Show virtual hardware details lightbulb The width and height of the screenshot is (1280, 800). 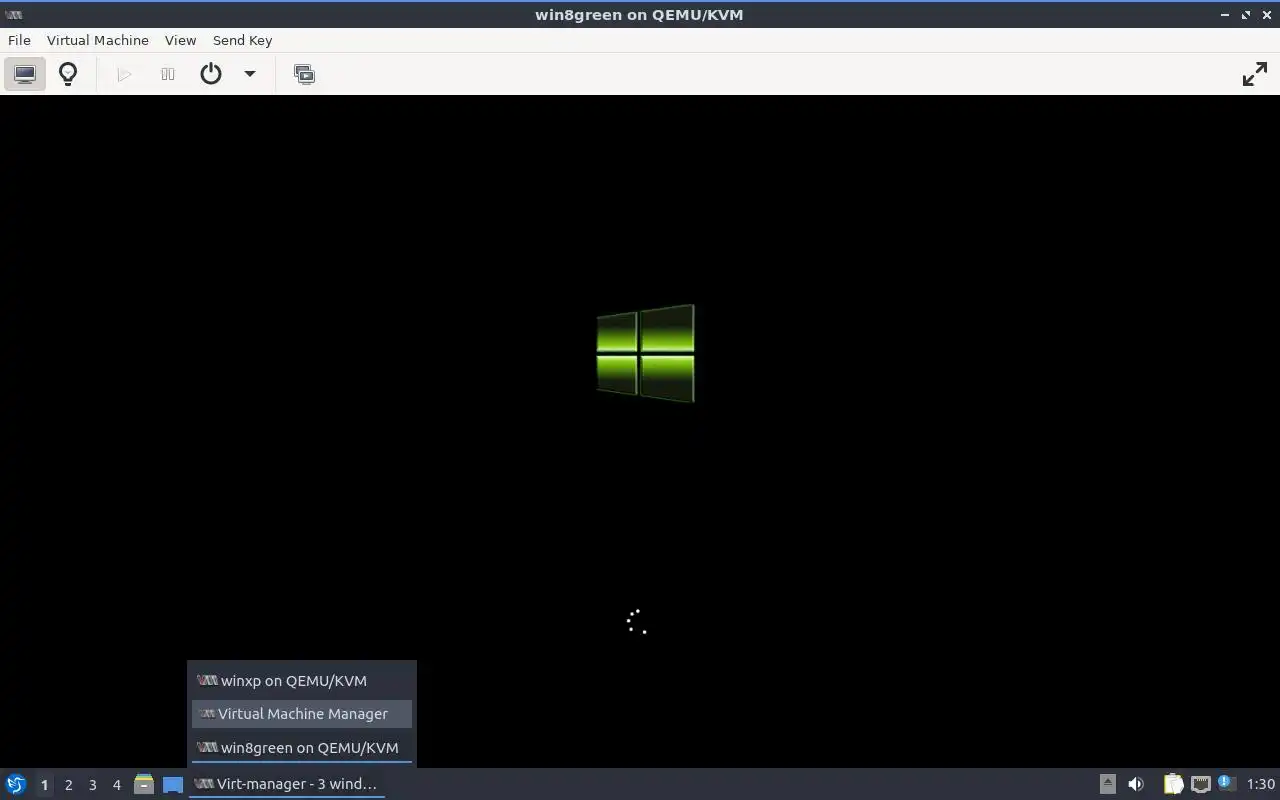(68, 74)
